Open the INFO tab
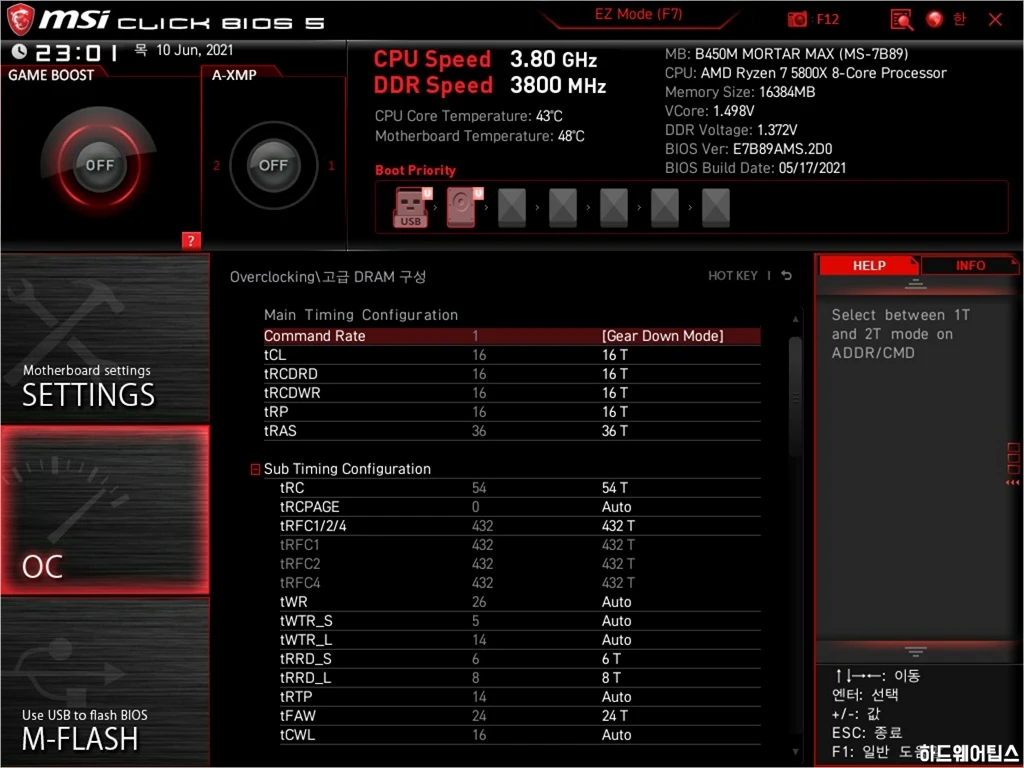Viewport: 1024px width, 768px height. coord(970,266)
